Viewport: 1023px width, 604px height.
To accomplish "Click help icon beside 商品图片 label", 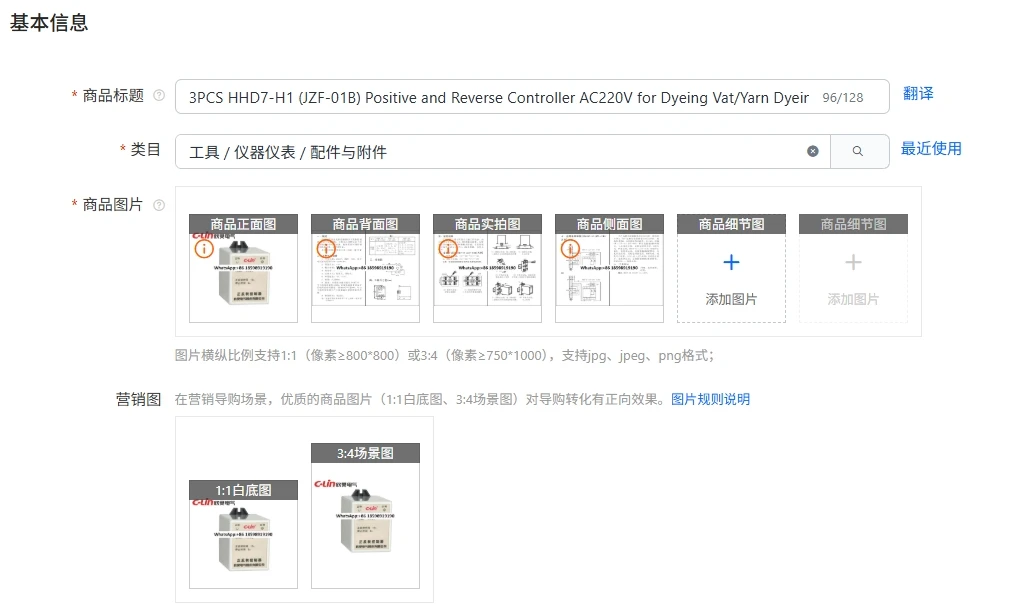I will click(159, 205).
